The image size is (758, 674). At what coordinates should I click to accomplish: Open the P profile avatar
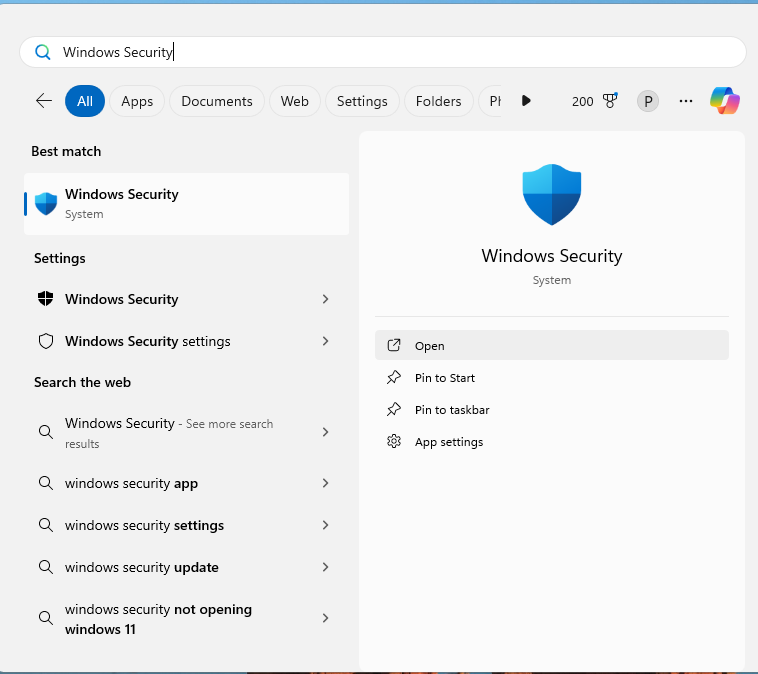648,101
